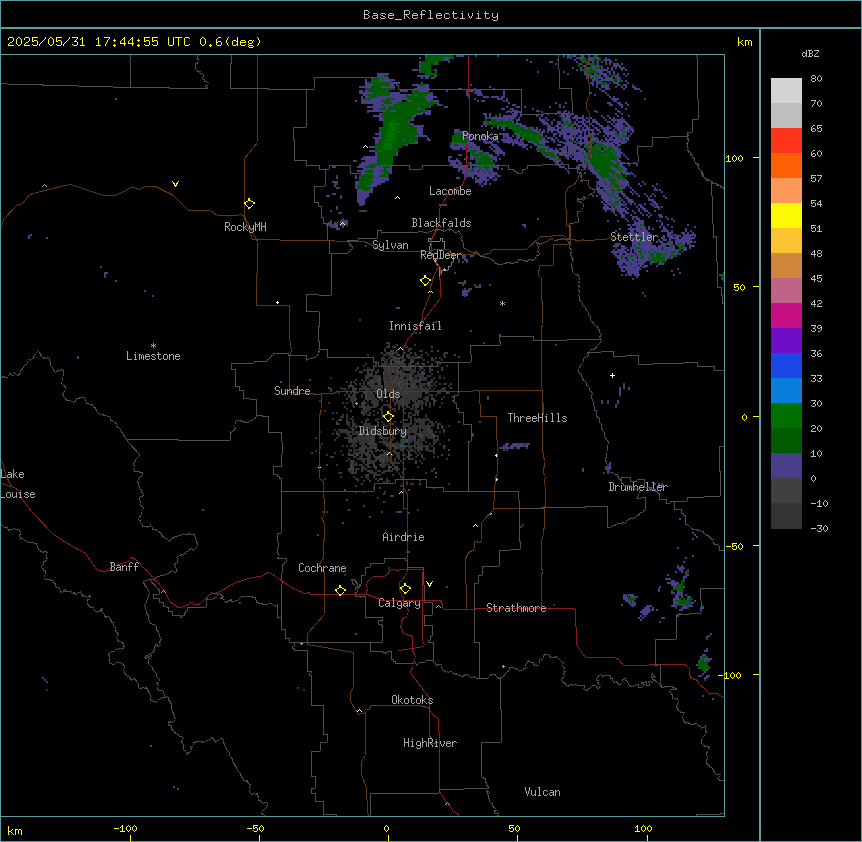Click the Airdrie city label
Screen dimensions: 862x842
[x=404, y=537]
